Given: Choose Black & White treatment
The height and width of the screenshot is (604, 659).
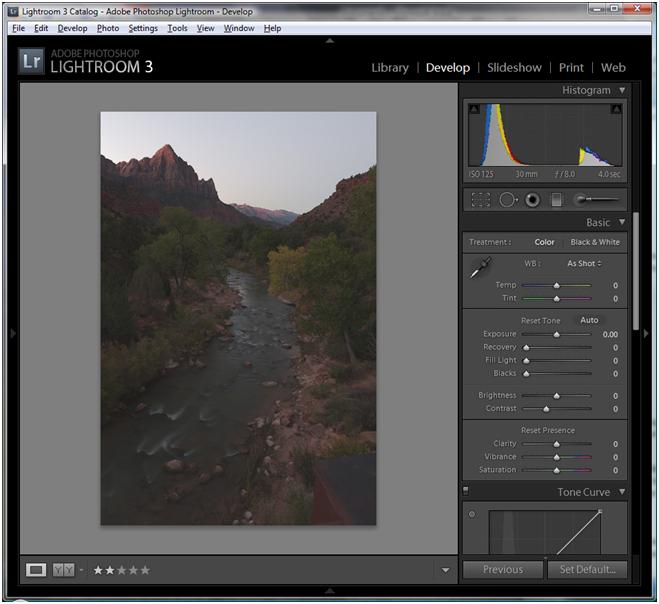Looking at the screenshot, I should [595, 242].
